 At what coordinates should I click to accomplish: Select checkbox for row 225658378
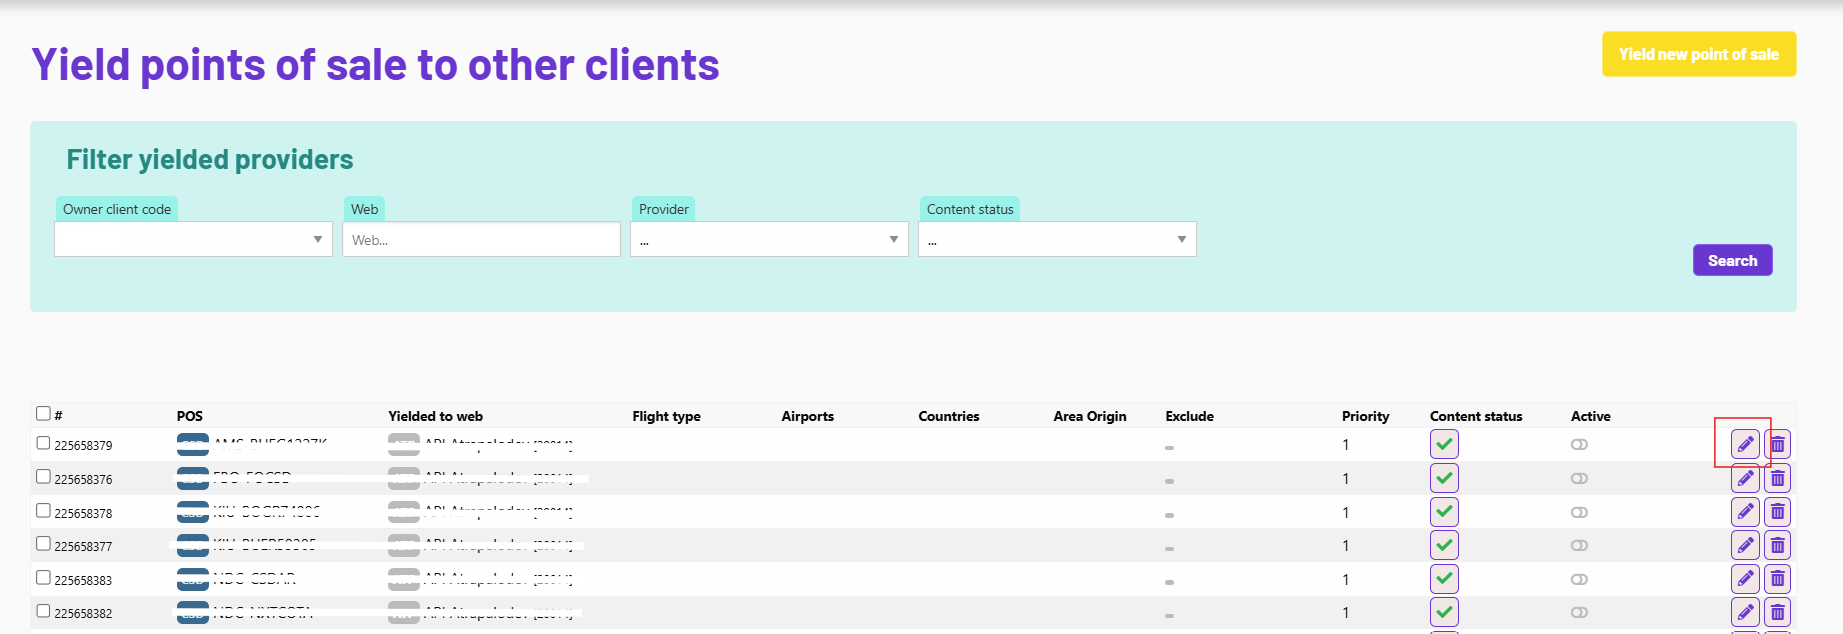pos(43,510)
